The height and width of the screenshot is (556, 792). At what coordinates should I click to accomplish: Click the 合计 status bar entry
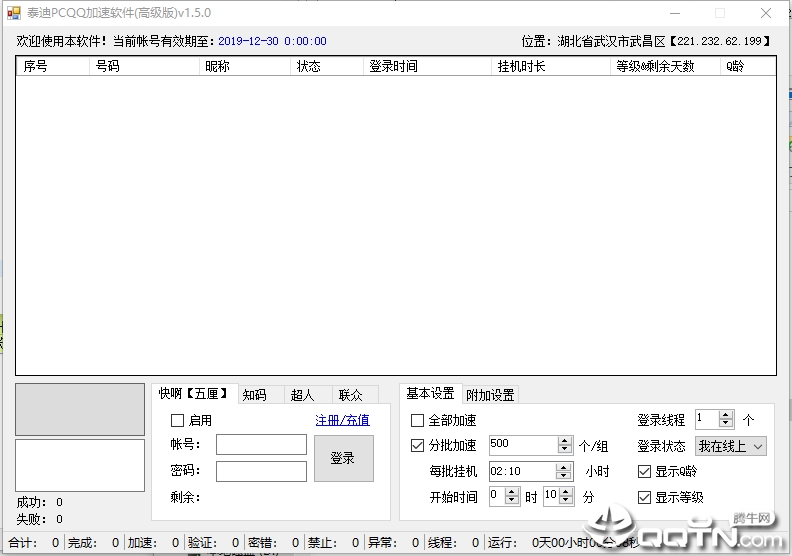34,543
